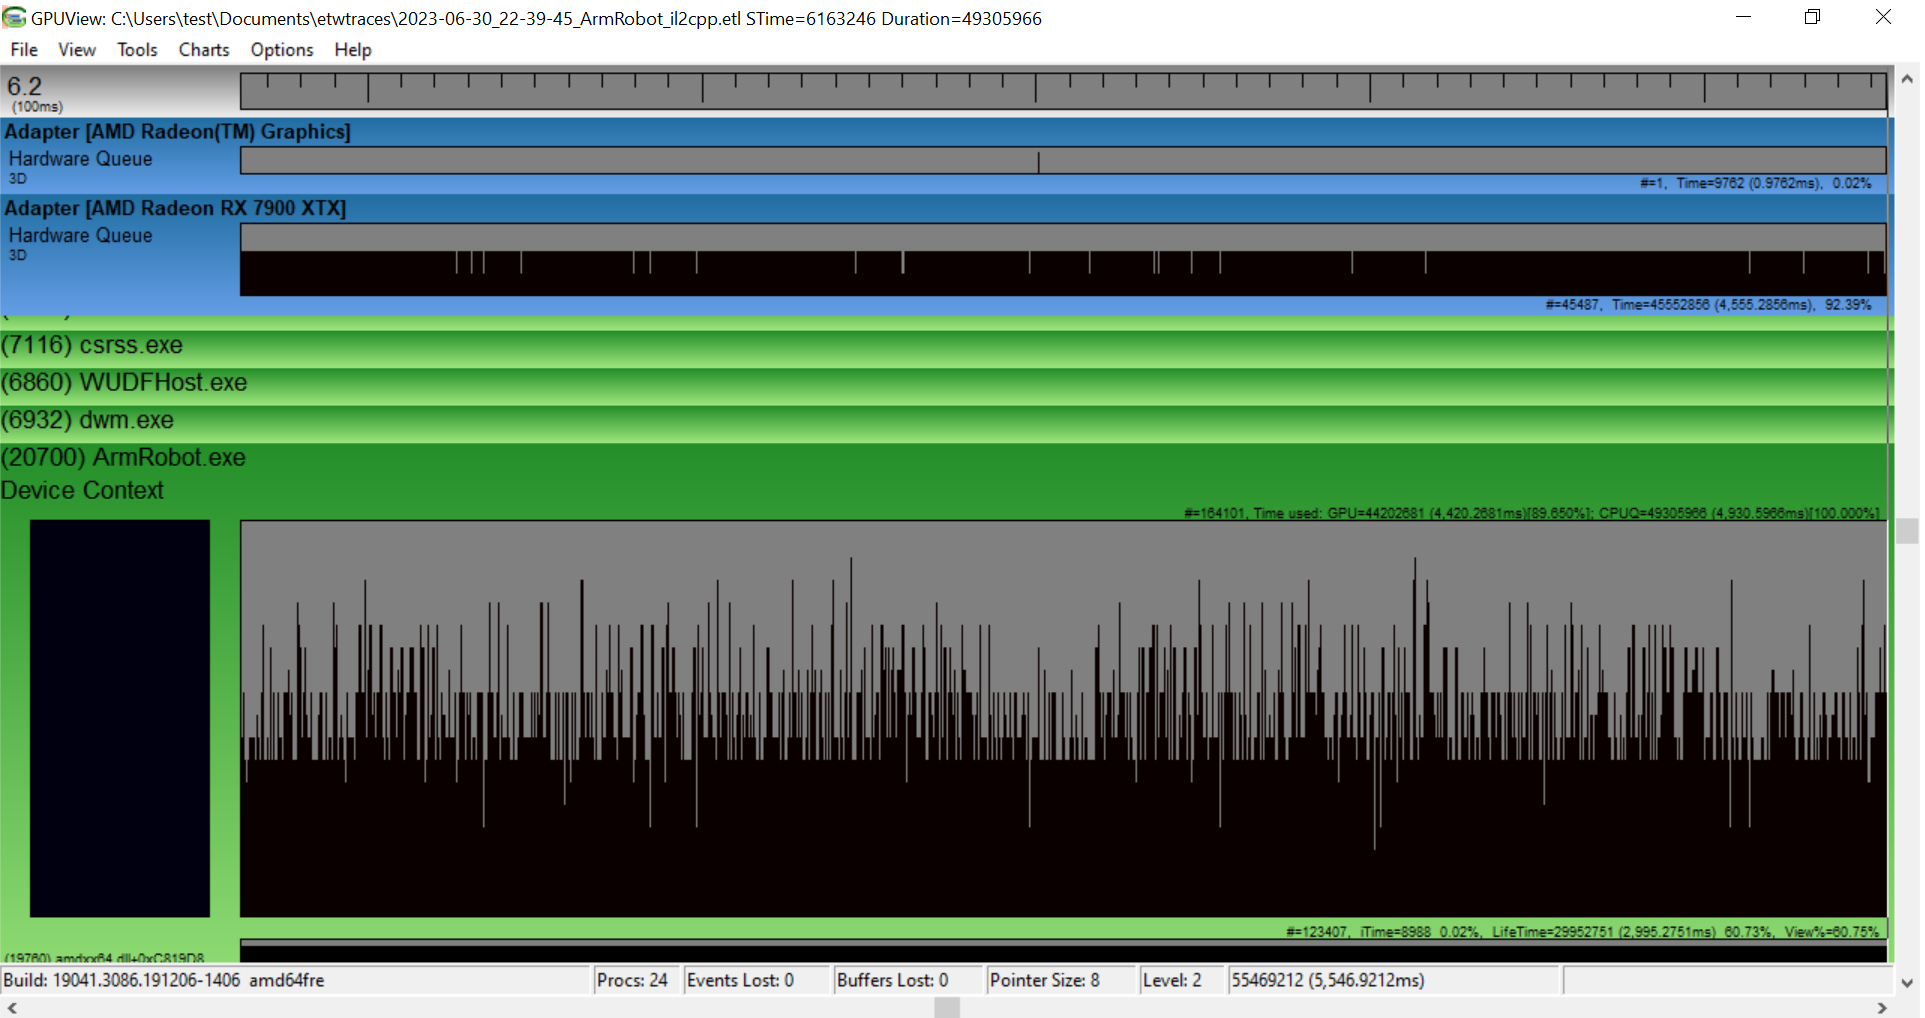Restore down the GPUView window
Screen dimensions: 1925x1018
click(x=1812, y=17)
